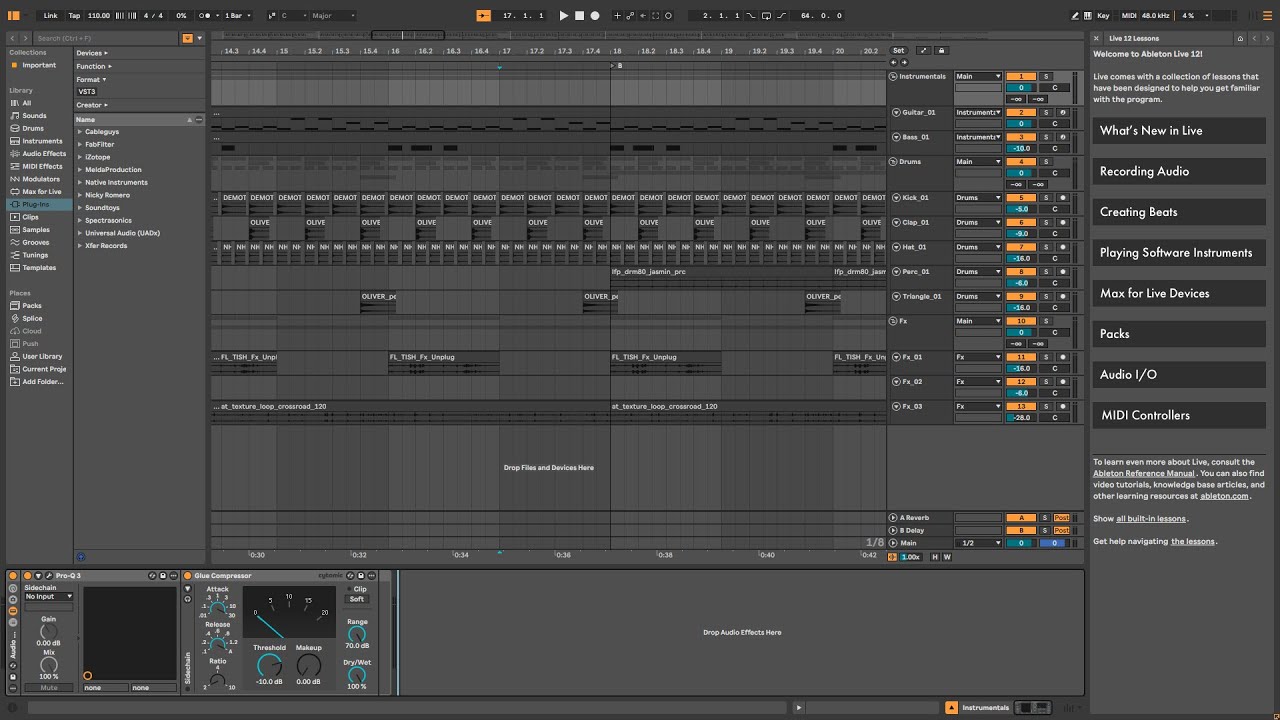The width and height of the screenshot is (1280, 720).
Task: Open Fx_03 output routing dropdown
Action: point(978,406)
